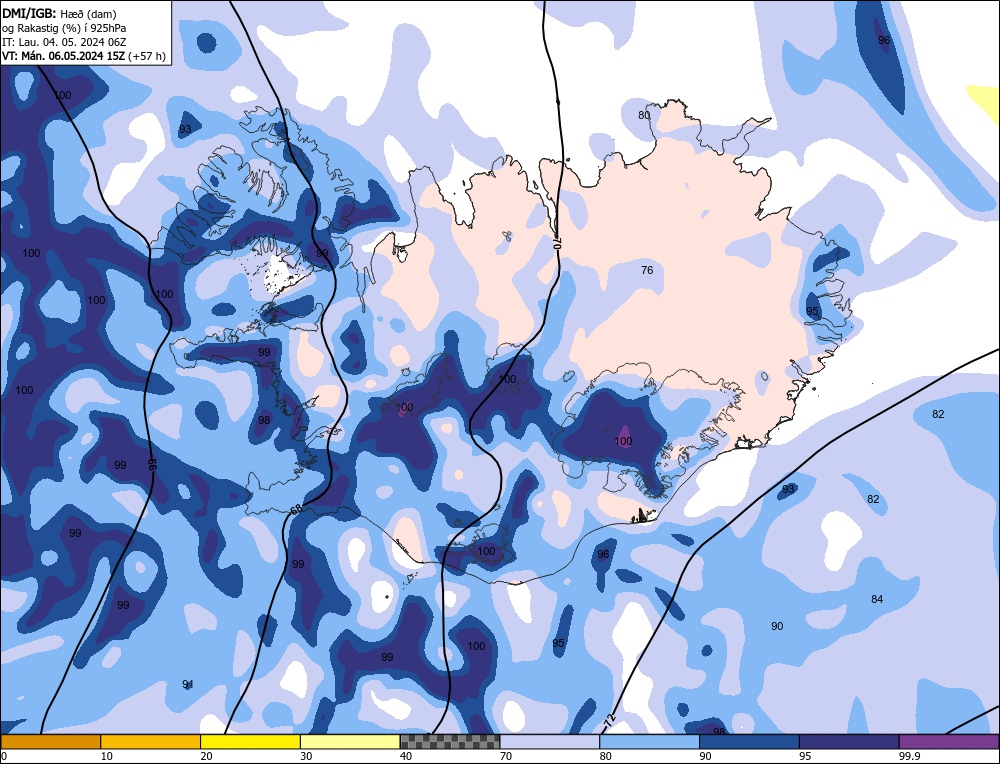Click the "100" value inside the purple spot over Vatnajökull
The image size is (1000, 764).
pyautogui.click(x=623, y=441)
